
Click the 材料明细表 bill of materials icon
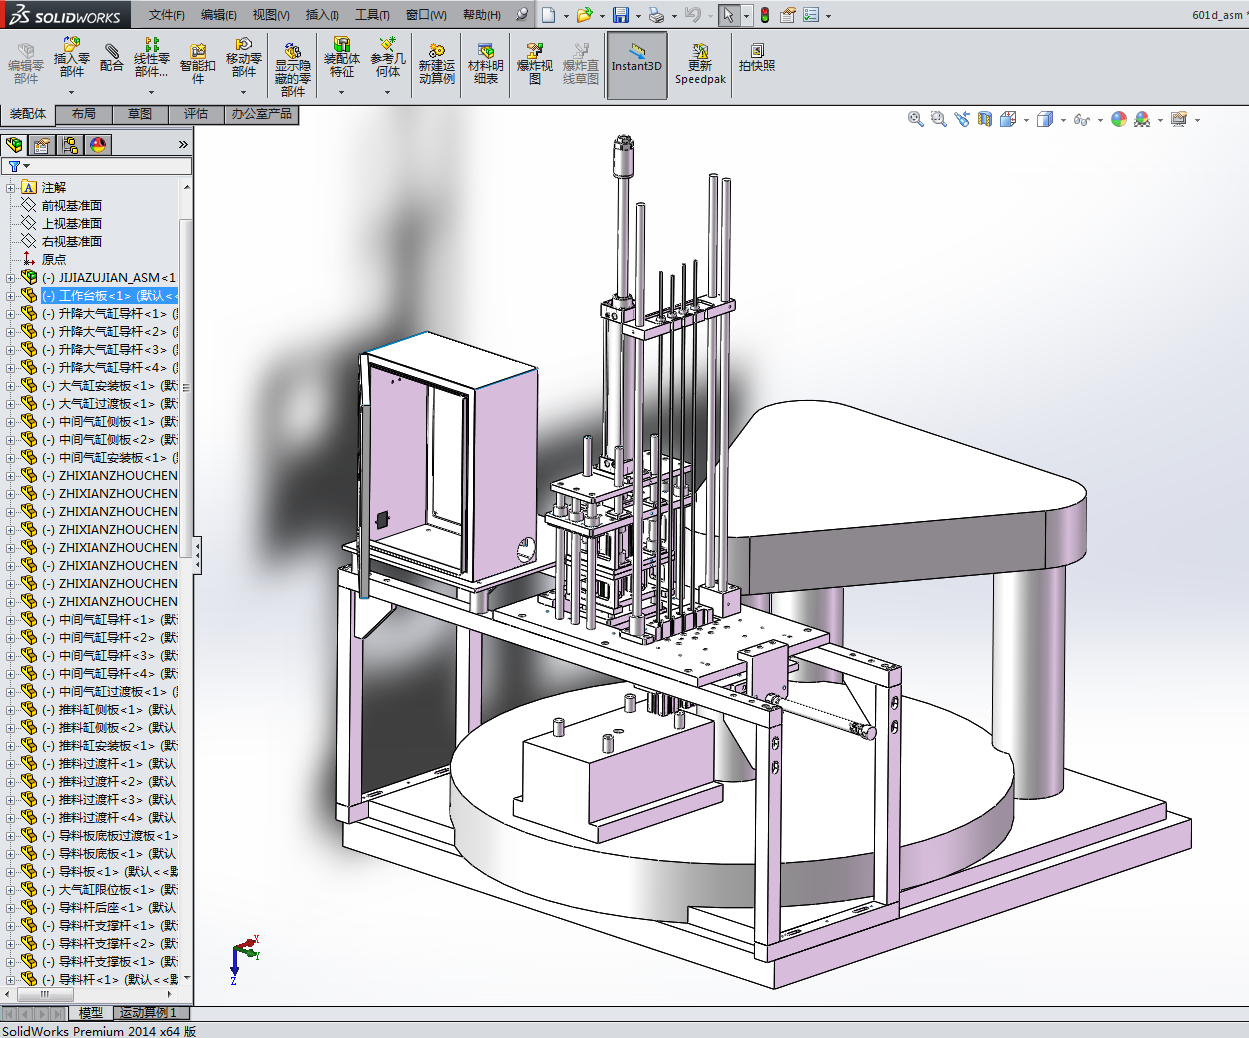click(485, 64)
